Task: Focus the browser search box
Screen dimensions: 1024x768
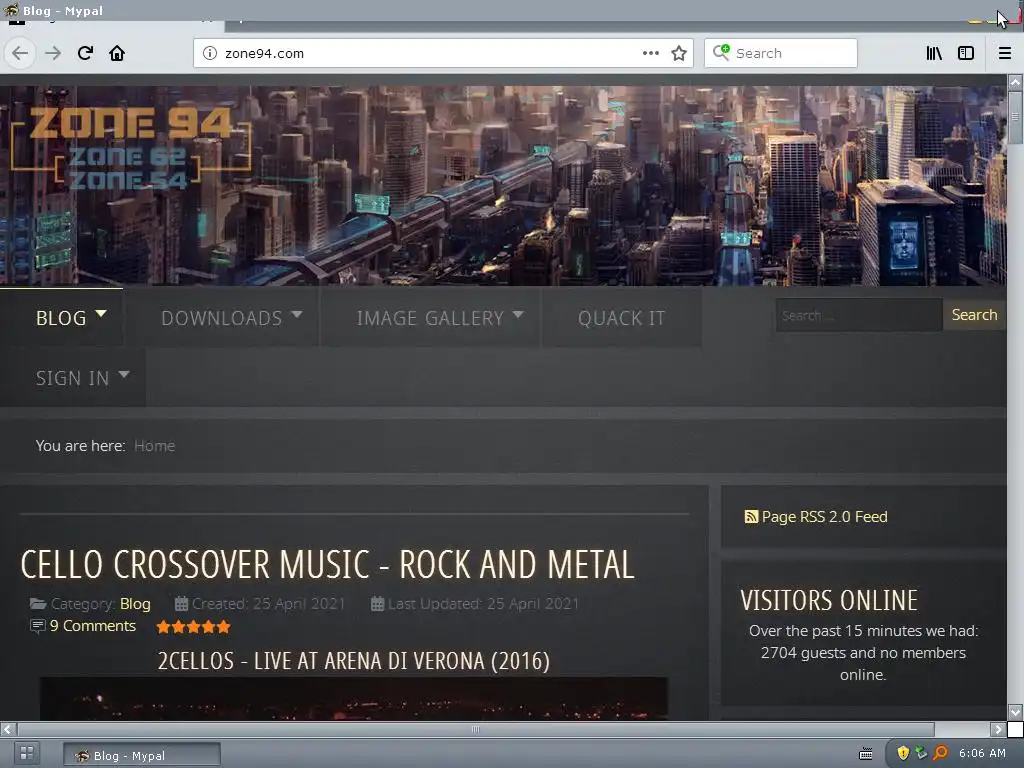Action: (x=780, y=53)
